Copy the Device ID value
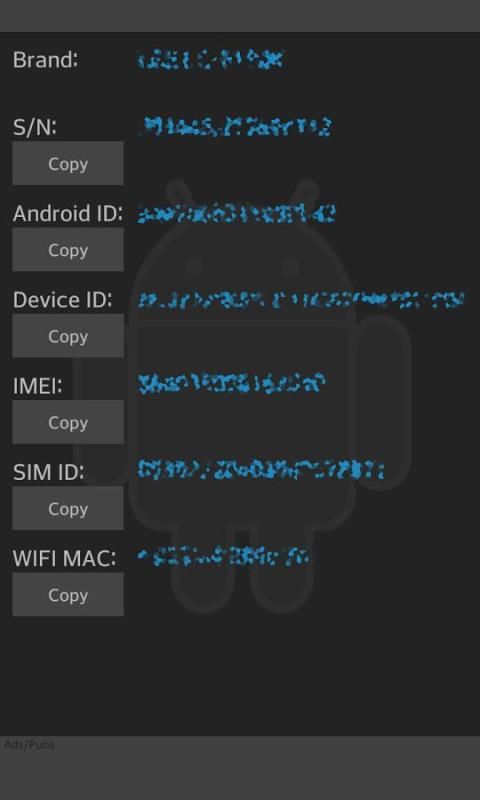The image size is (480, 800). (x=68, y=336)
